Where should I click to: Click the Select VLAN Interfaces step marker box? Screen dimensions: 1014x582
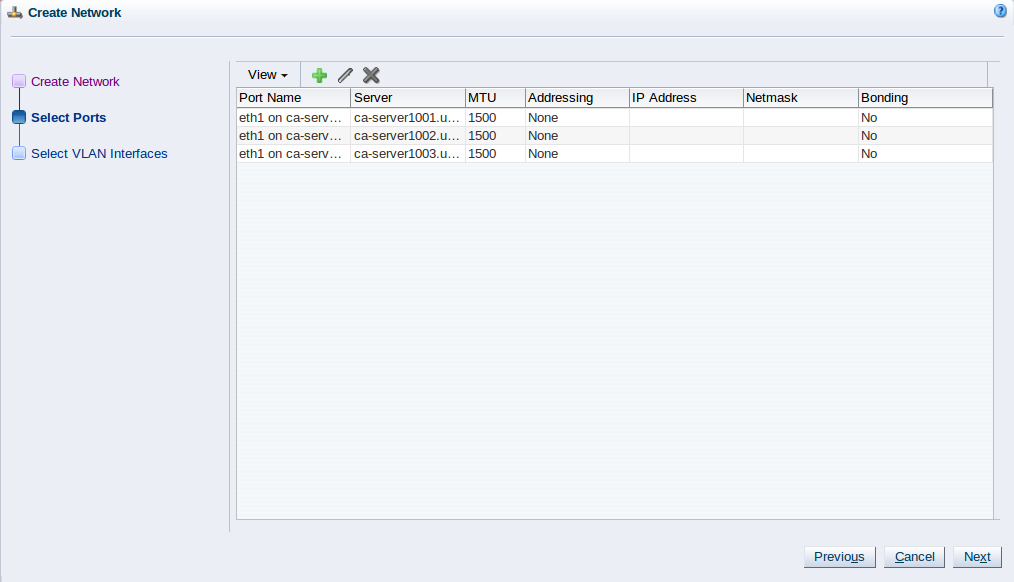pyautogui.click(x=19, y=153)
